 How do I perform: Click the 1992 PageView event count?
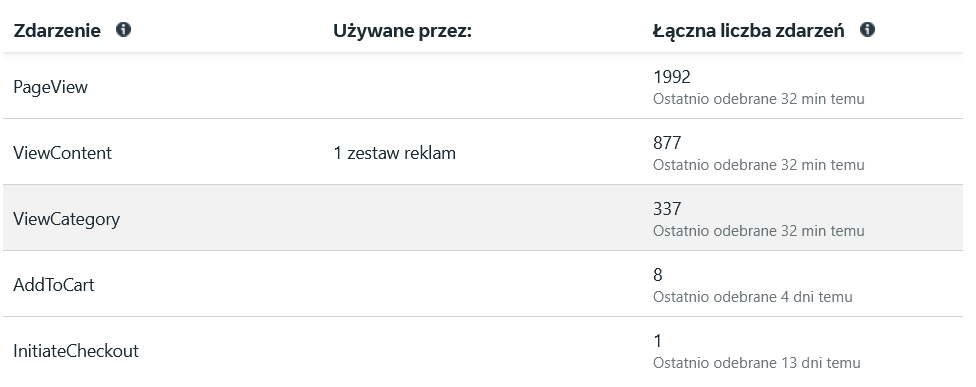pos(672,77)
